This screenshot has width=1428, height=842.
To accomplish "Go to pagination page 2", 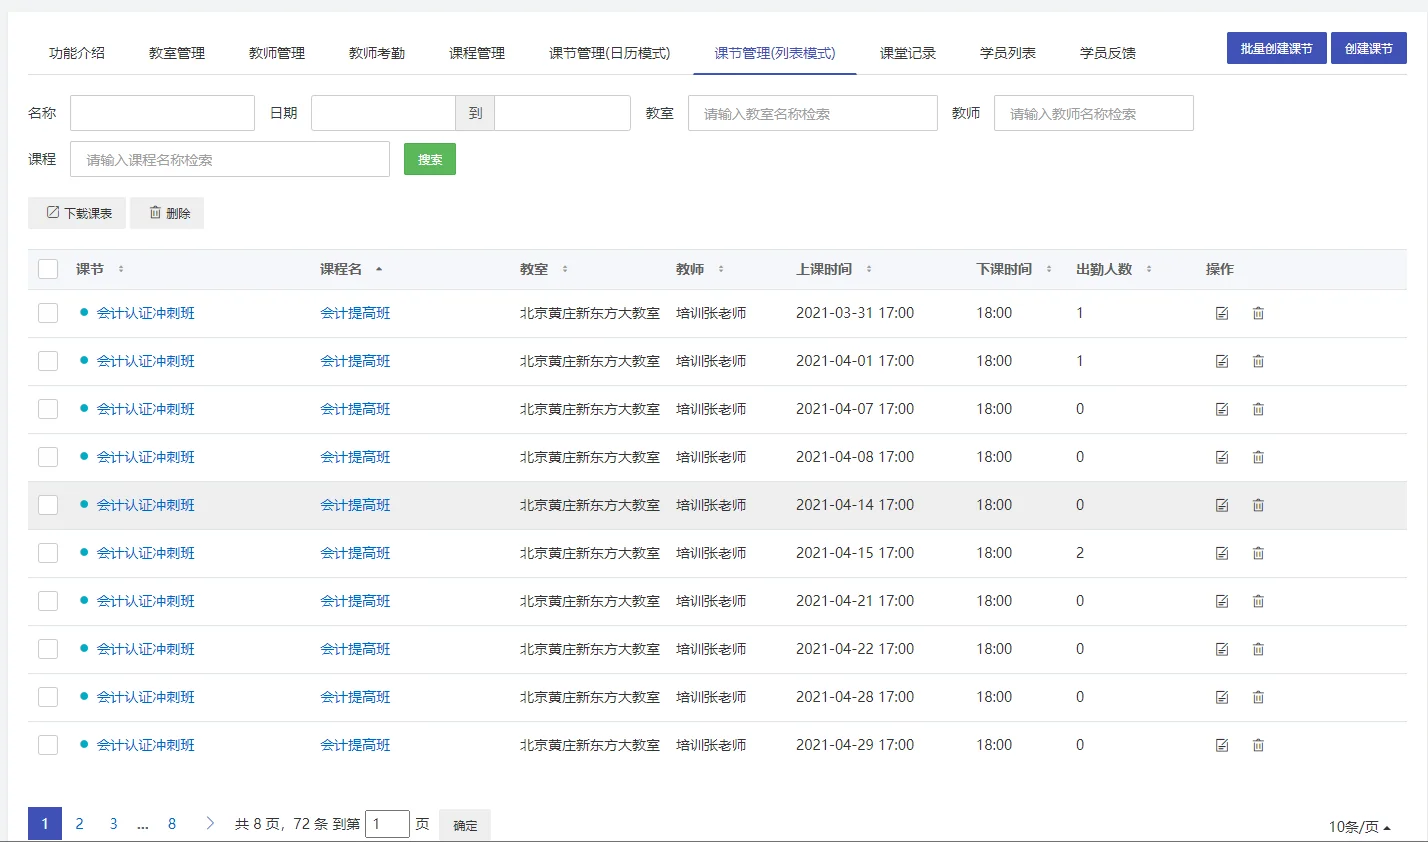I will pos(79,824).
